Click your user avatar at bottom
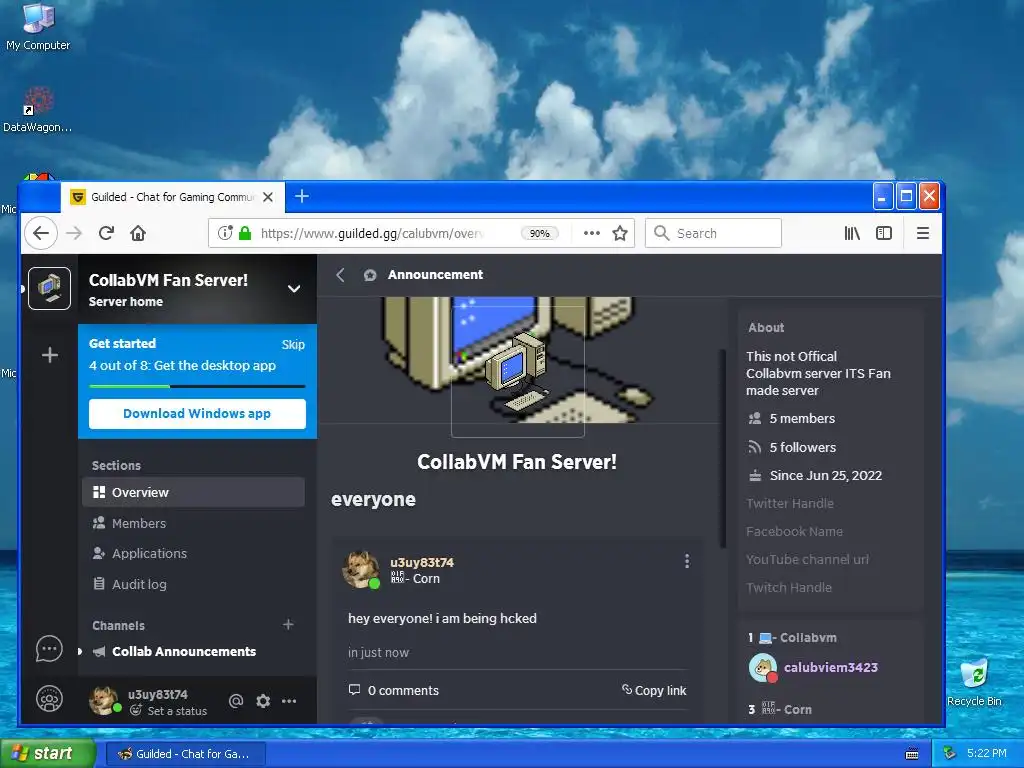The height and width of the screenshot is (768, 1024). (104, 700)
